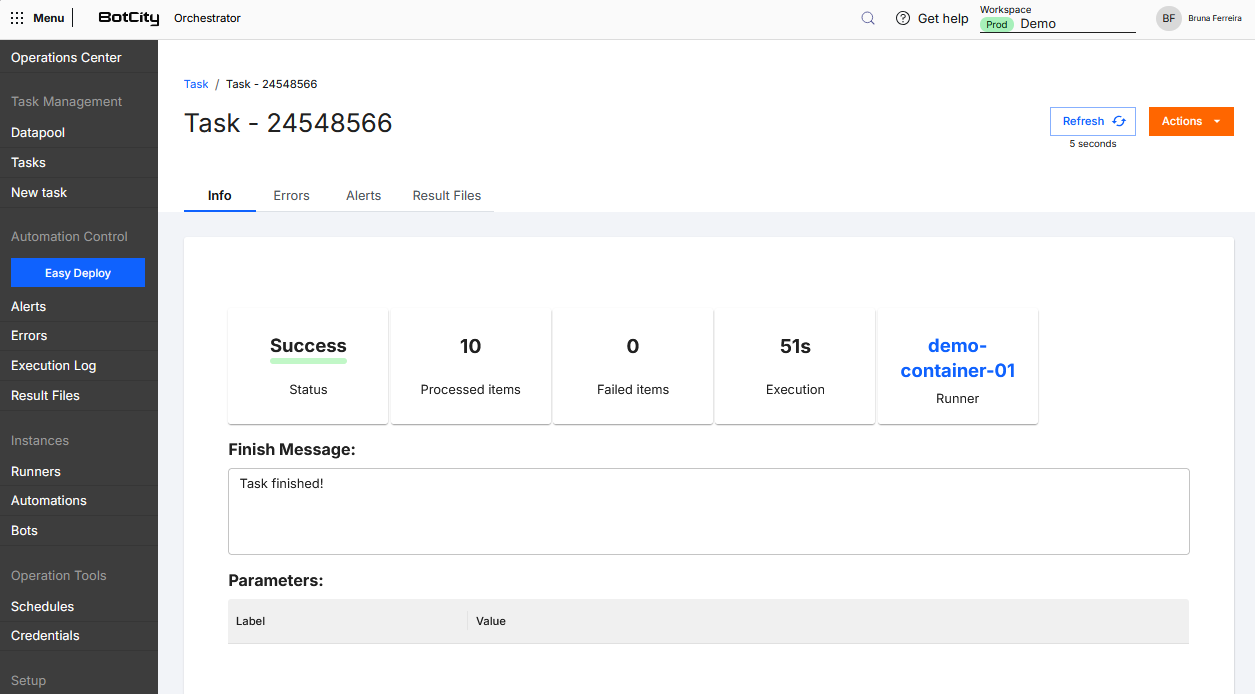Click the Failed items card showing 0
The height and width of the screenshot is (694, 1255).
click(x=633, y=366)
